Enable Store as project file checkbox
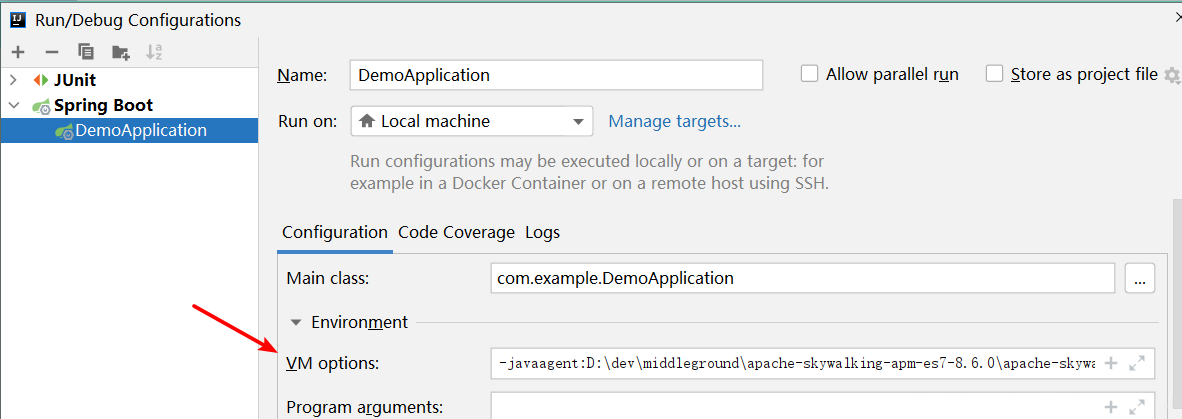This screenshot has width=1182, height=419. 994,74
